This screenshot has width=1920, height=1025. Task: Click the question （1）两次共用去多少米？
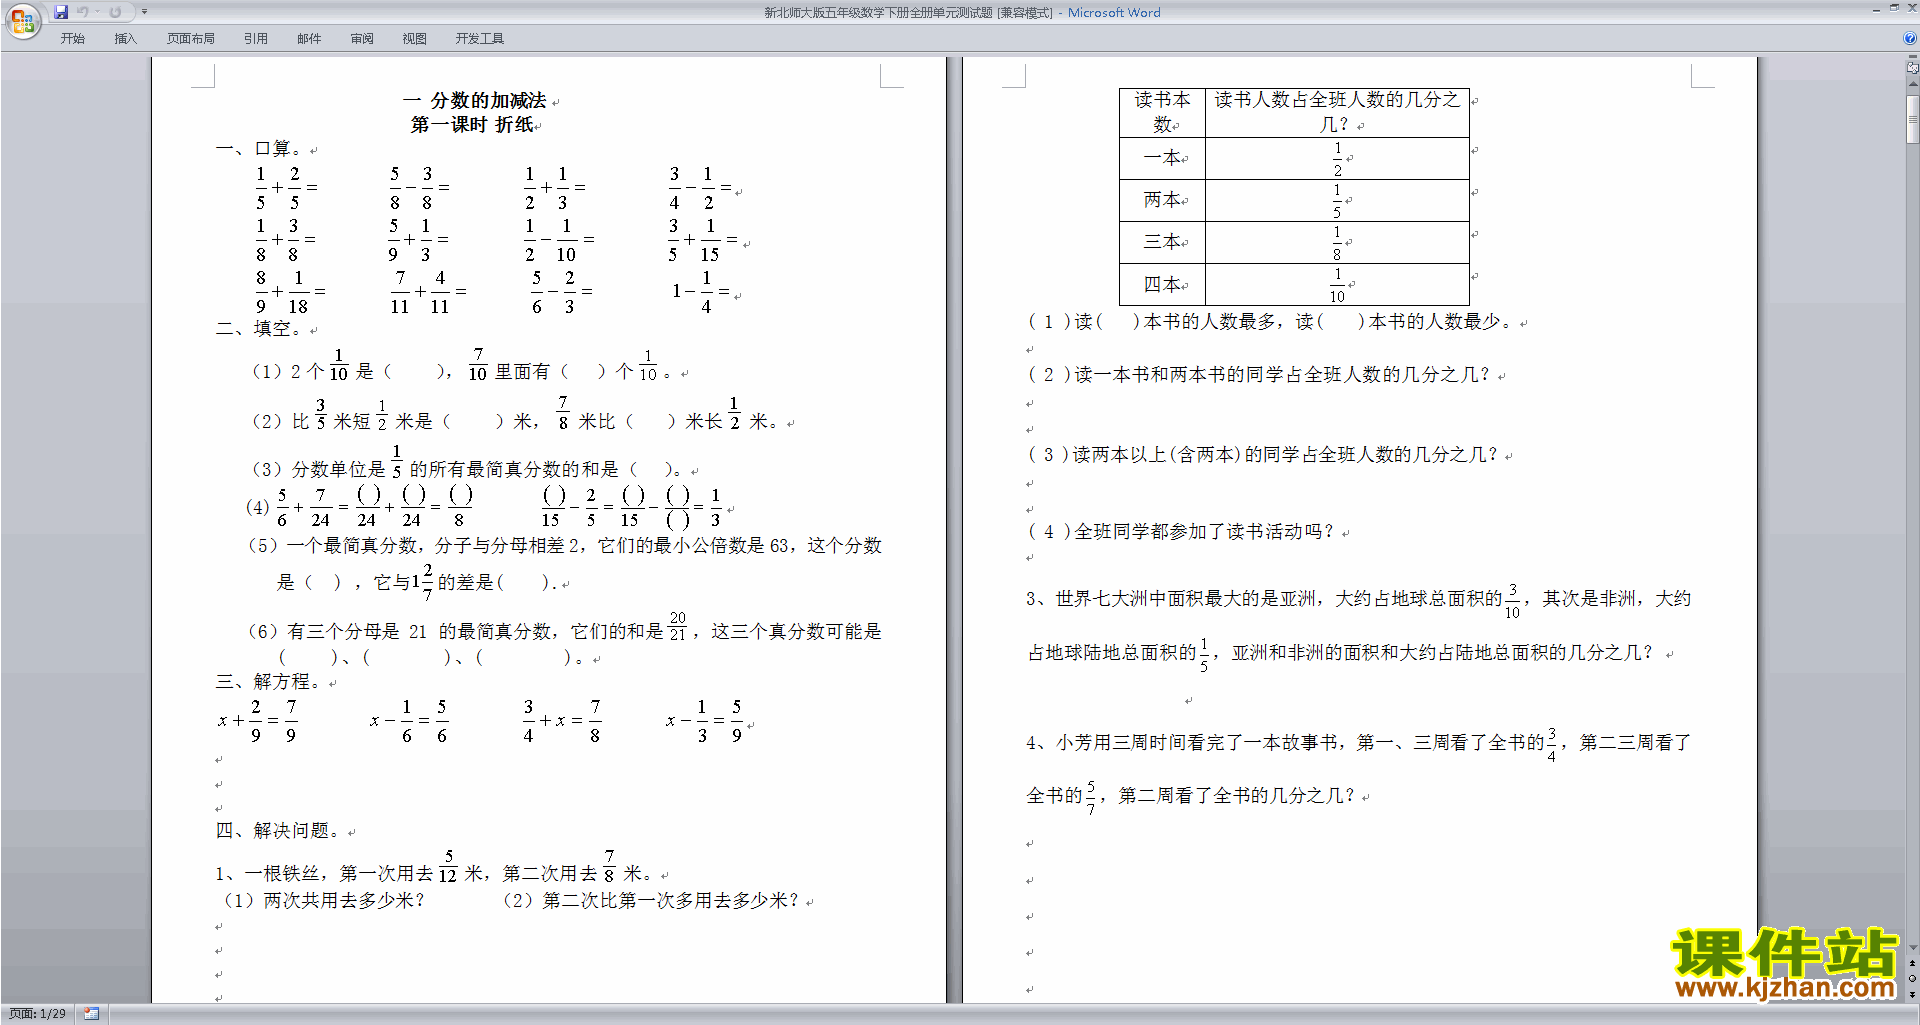(322, 901)
